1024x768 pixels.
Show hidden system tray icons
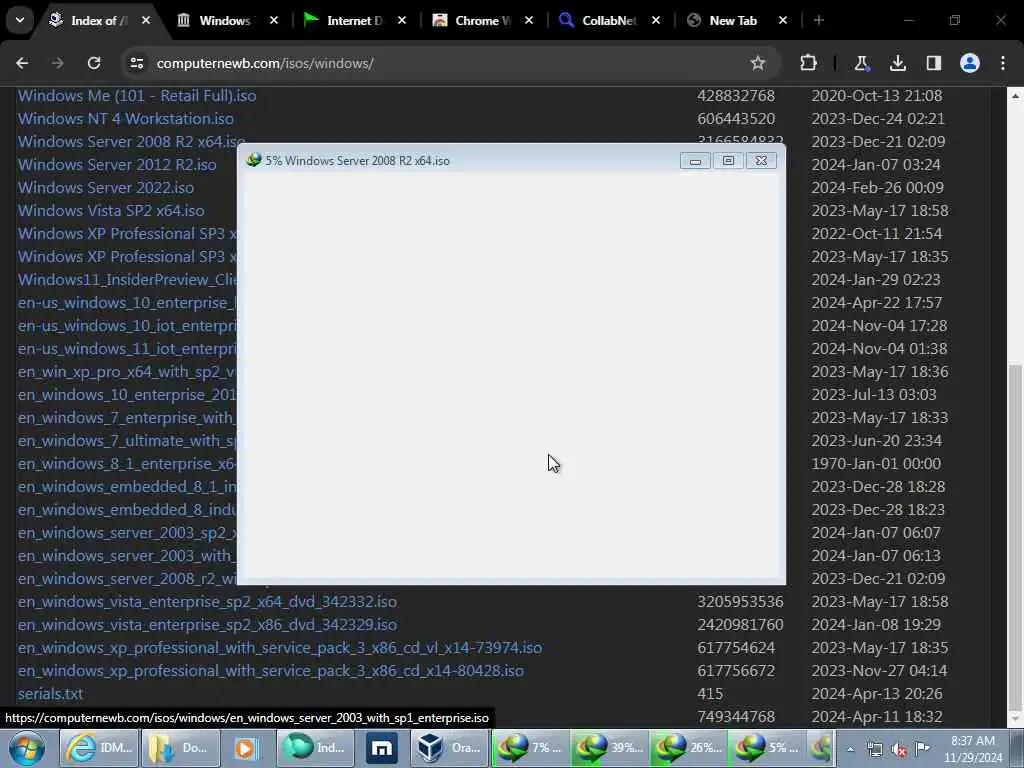coord(850,749)
